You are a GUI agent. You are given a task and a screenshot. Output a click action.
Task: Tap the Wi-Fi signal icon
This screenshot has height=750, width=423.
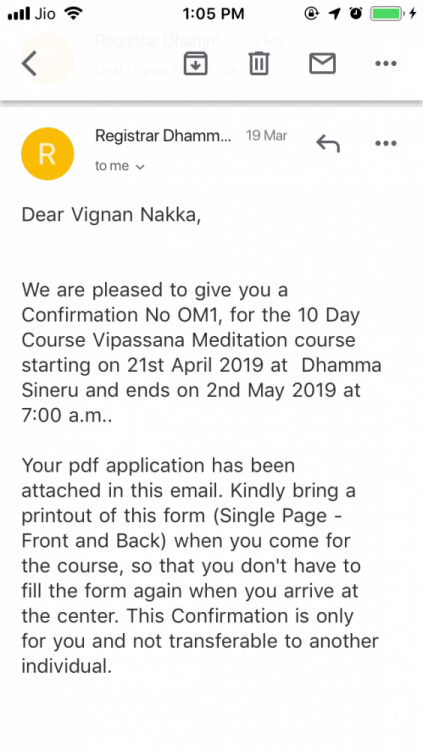pos(73,13)
